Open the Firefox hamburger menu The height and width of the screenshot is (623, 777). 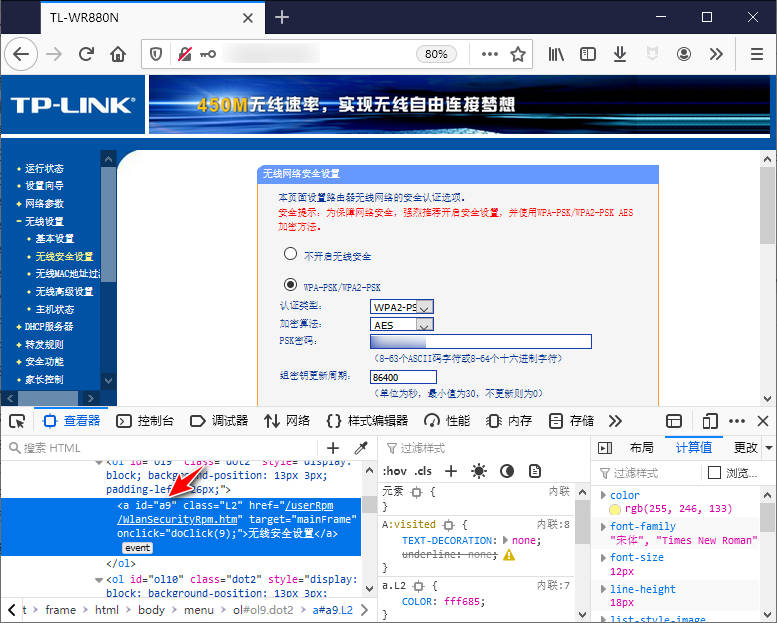[757, 54]
